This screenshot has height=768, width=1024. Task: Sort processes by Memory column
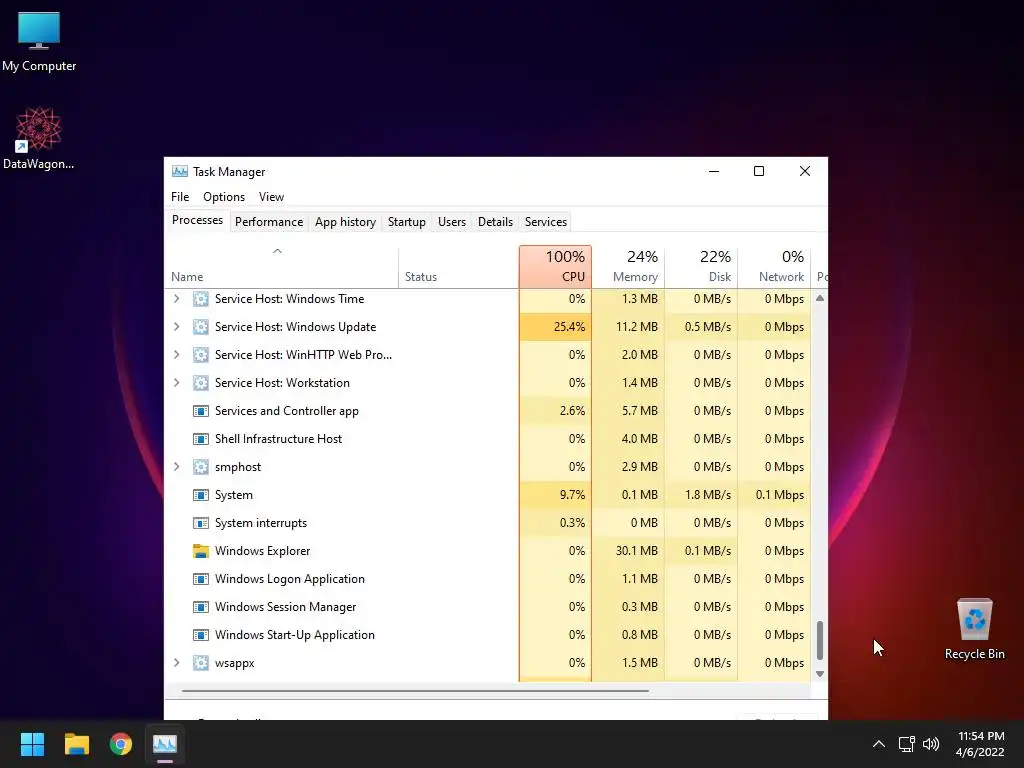tap(628, 266)
